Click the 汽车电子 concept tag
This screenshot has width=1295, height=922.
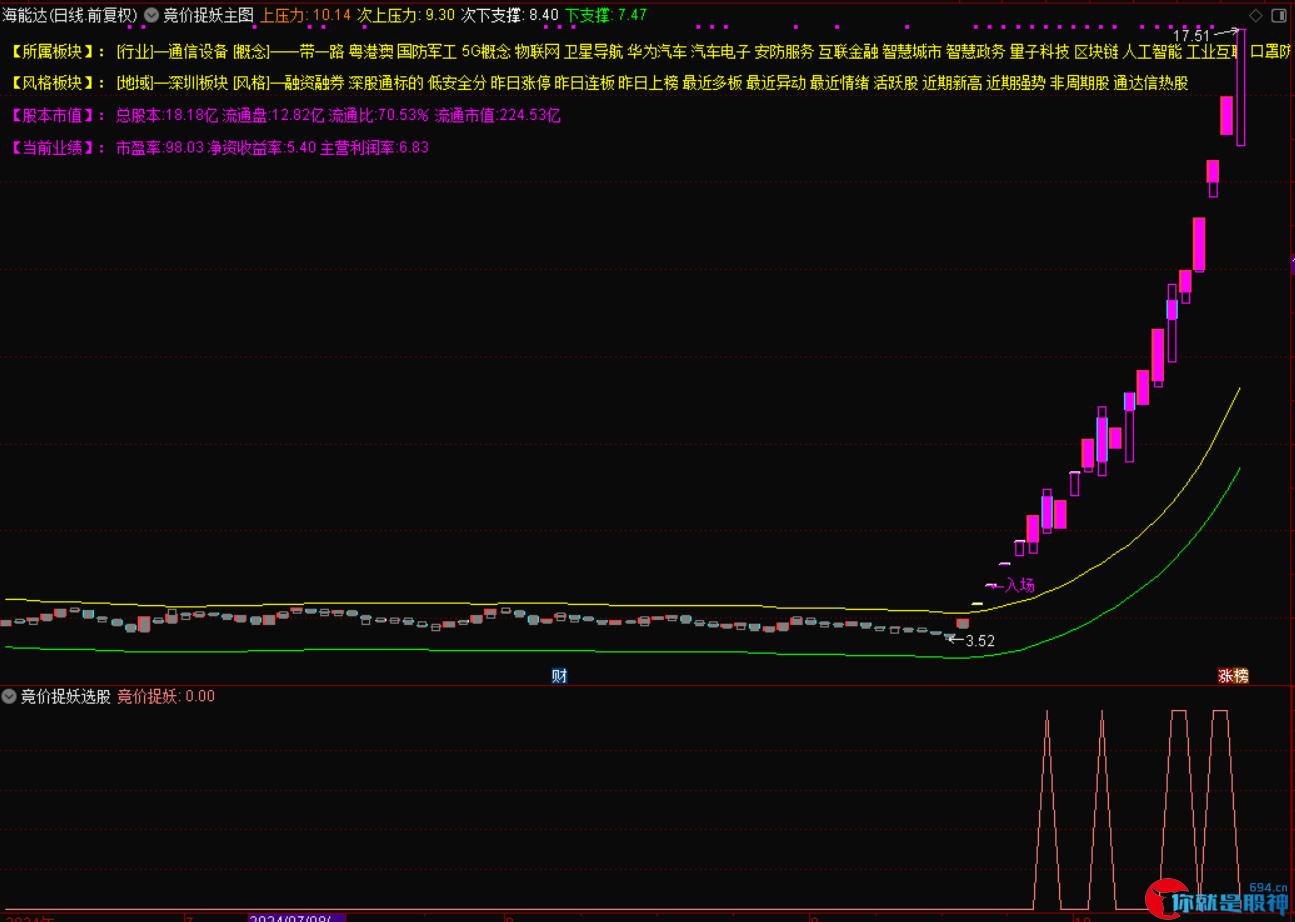tap(721, 51)
